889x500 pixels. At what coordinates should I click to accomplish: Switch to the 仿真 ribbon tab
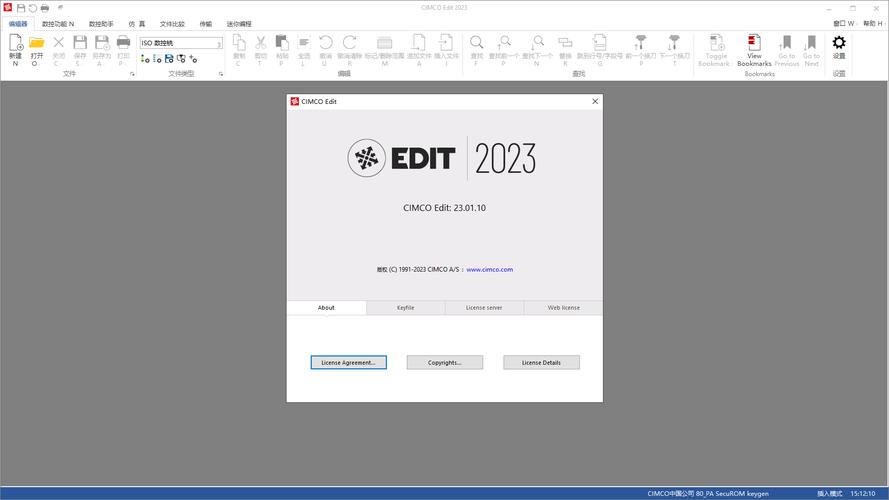tap(137, 24)
